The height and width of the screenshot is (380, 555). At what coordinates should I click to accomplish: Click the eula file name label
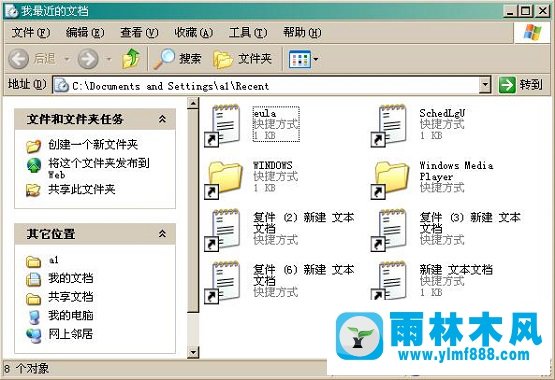[x=265, y=114]
